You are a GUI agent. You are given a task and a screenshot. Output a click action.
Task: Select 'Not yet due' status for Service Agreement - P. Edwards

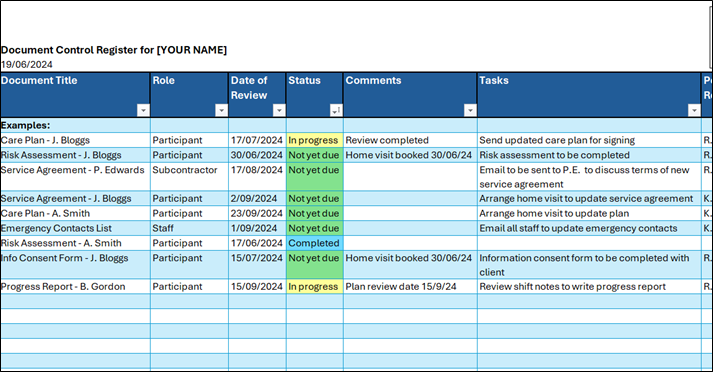tap(315, 177)
